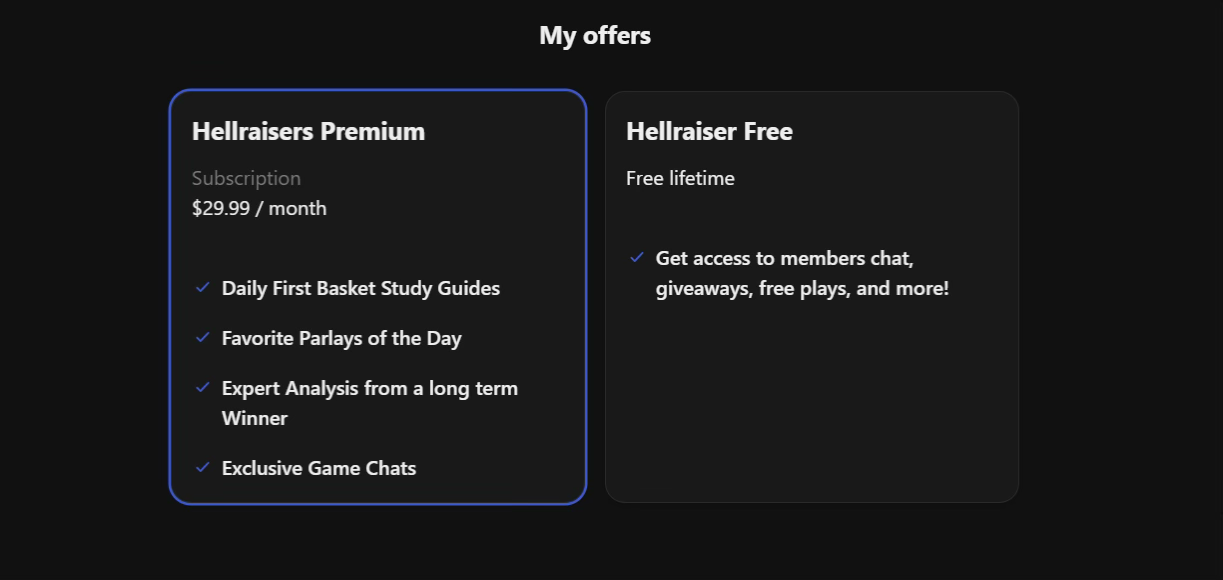Expand the Hellraisers Premium feature list
This screenshot has height=580, width=1223.
coord(378,296)
